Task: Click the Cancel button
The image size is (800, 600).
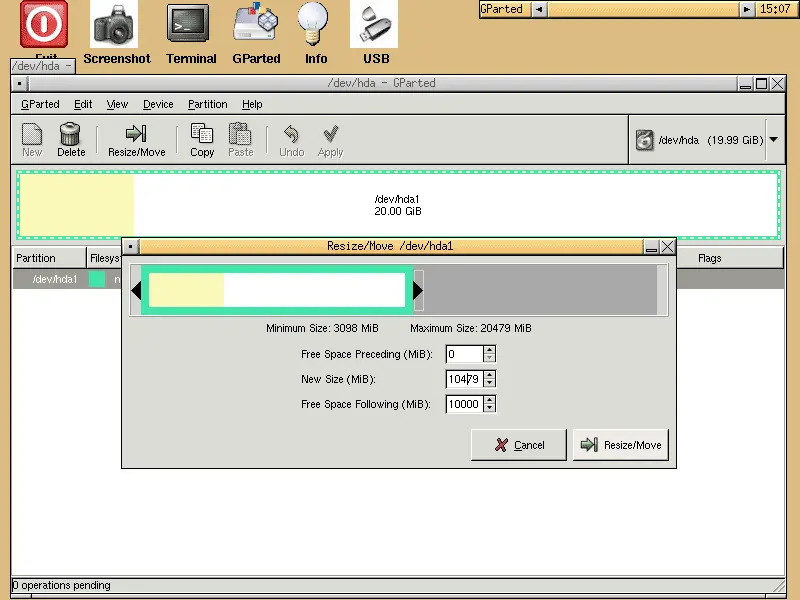Action: click(x=518, y=445)
